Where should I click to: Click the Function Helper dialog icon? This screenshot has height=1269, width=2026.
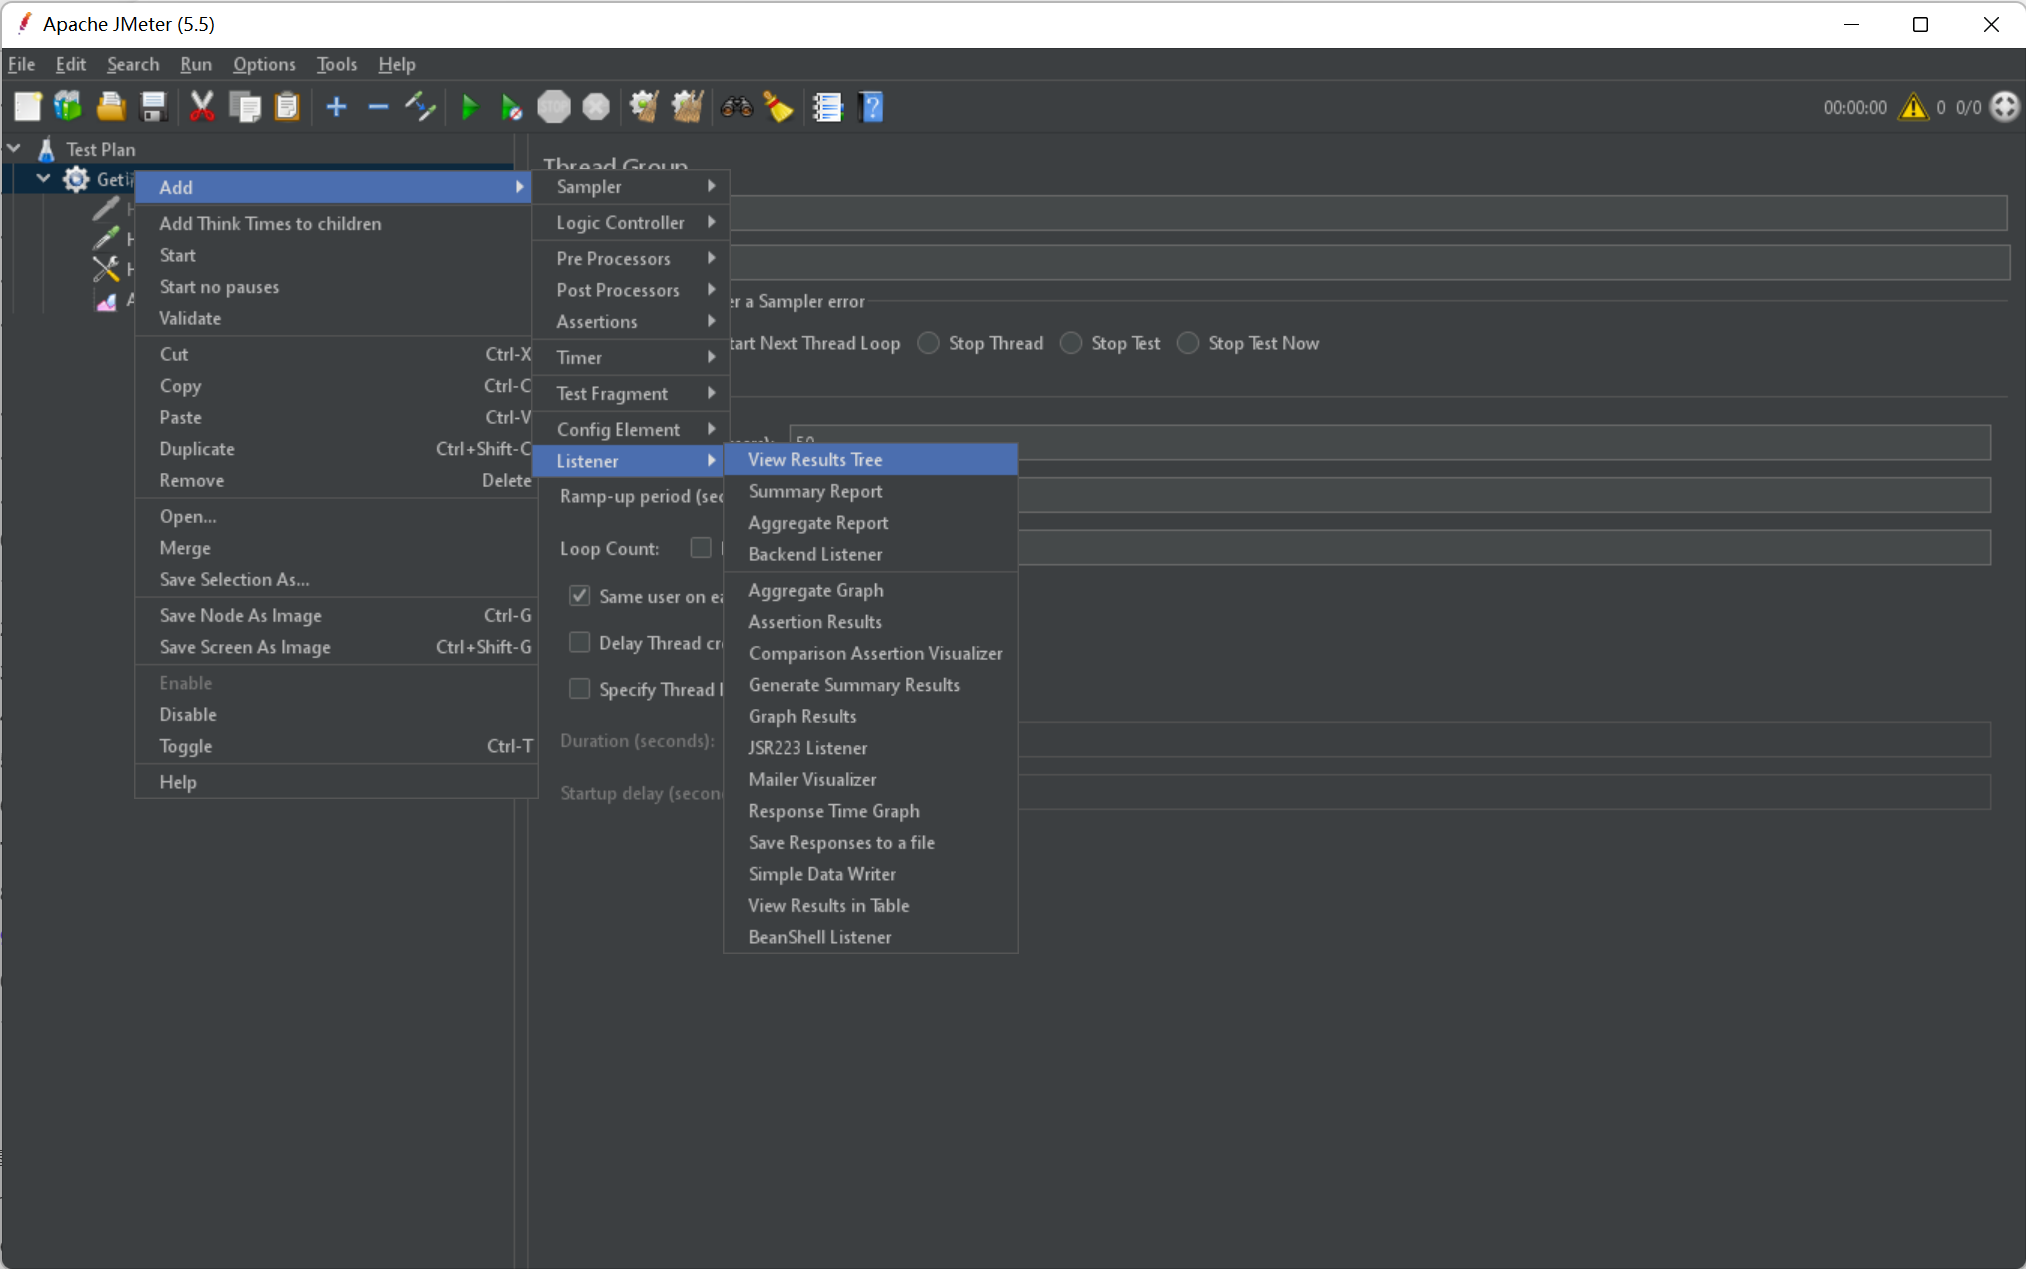point(827,107)
